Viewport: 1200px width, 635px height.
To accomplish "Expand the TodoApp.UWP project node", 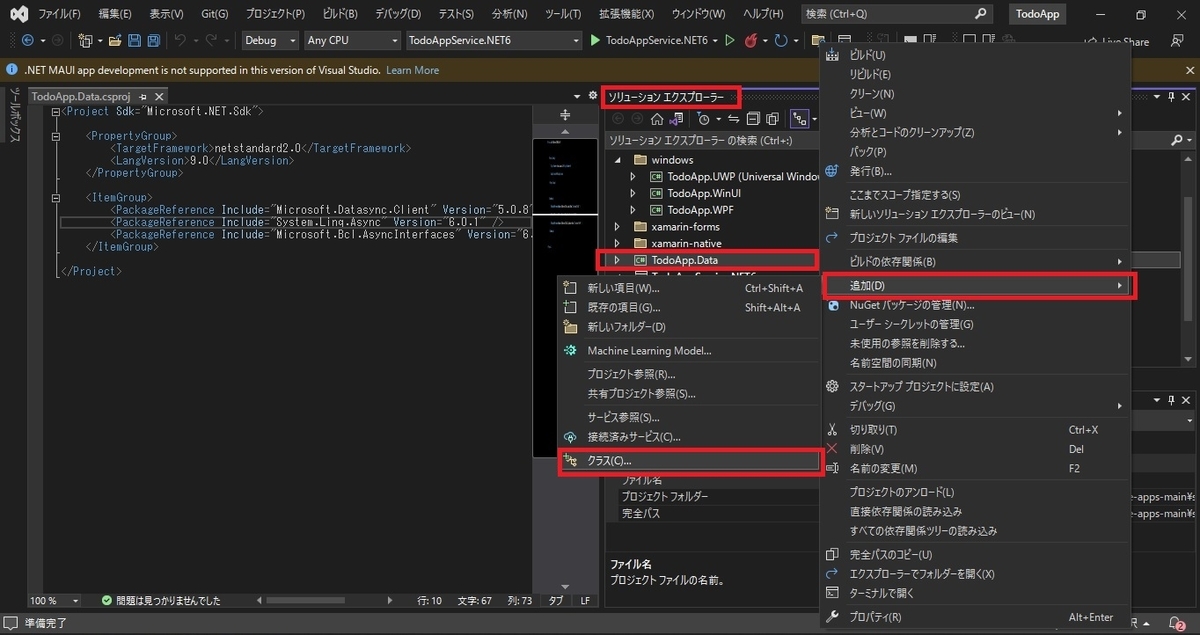I will click(x=632, y=177).
